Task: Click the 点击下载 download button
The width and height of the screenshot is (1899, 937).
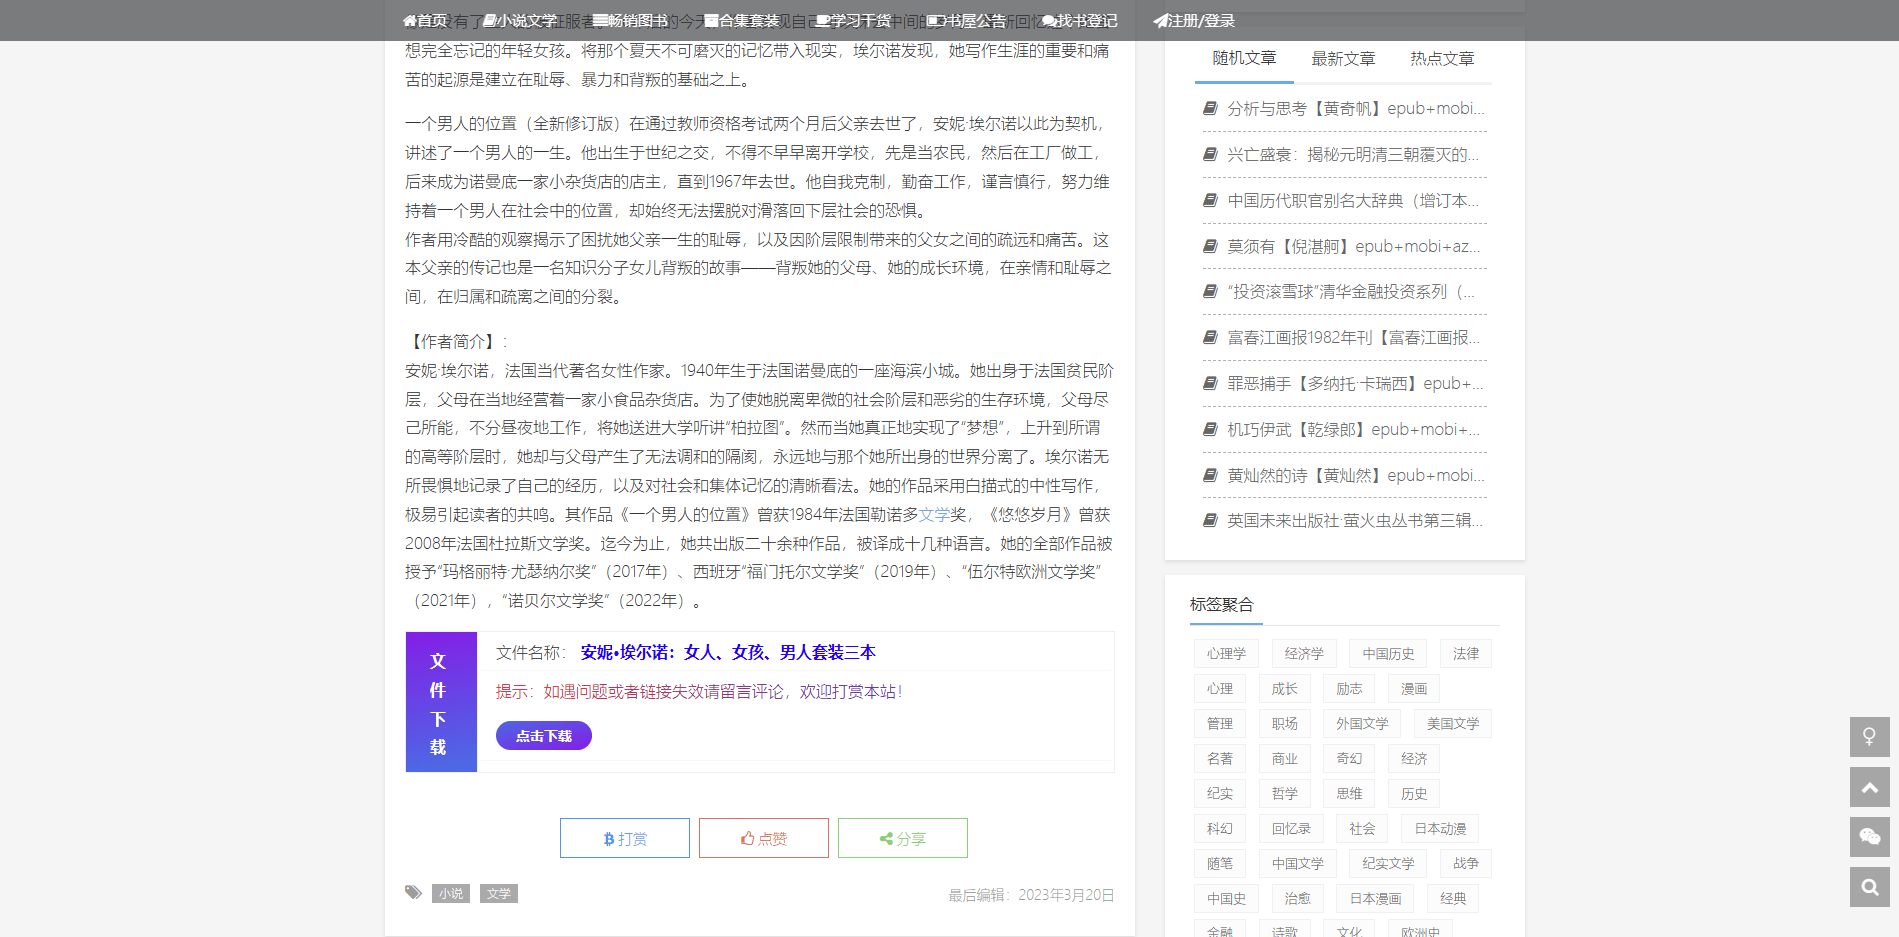Action: (x=544, y=736)
